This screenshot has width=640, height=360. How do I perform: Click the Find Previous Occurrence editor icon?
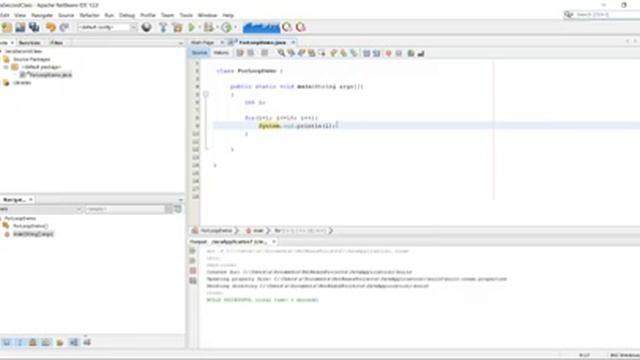pos(291,53)
